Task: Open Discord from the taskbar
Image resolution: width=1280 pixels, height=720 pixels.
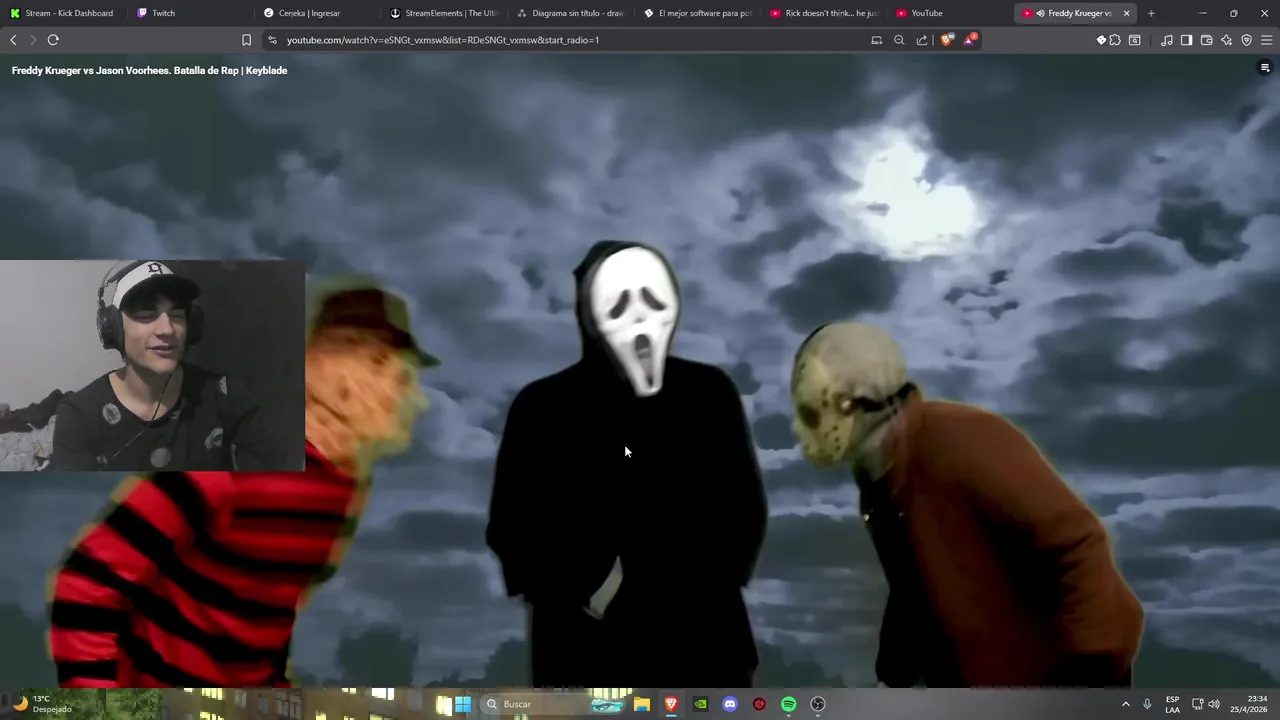Action: coord(730,704)
